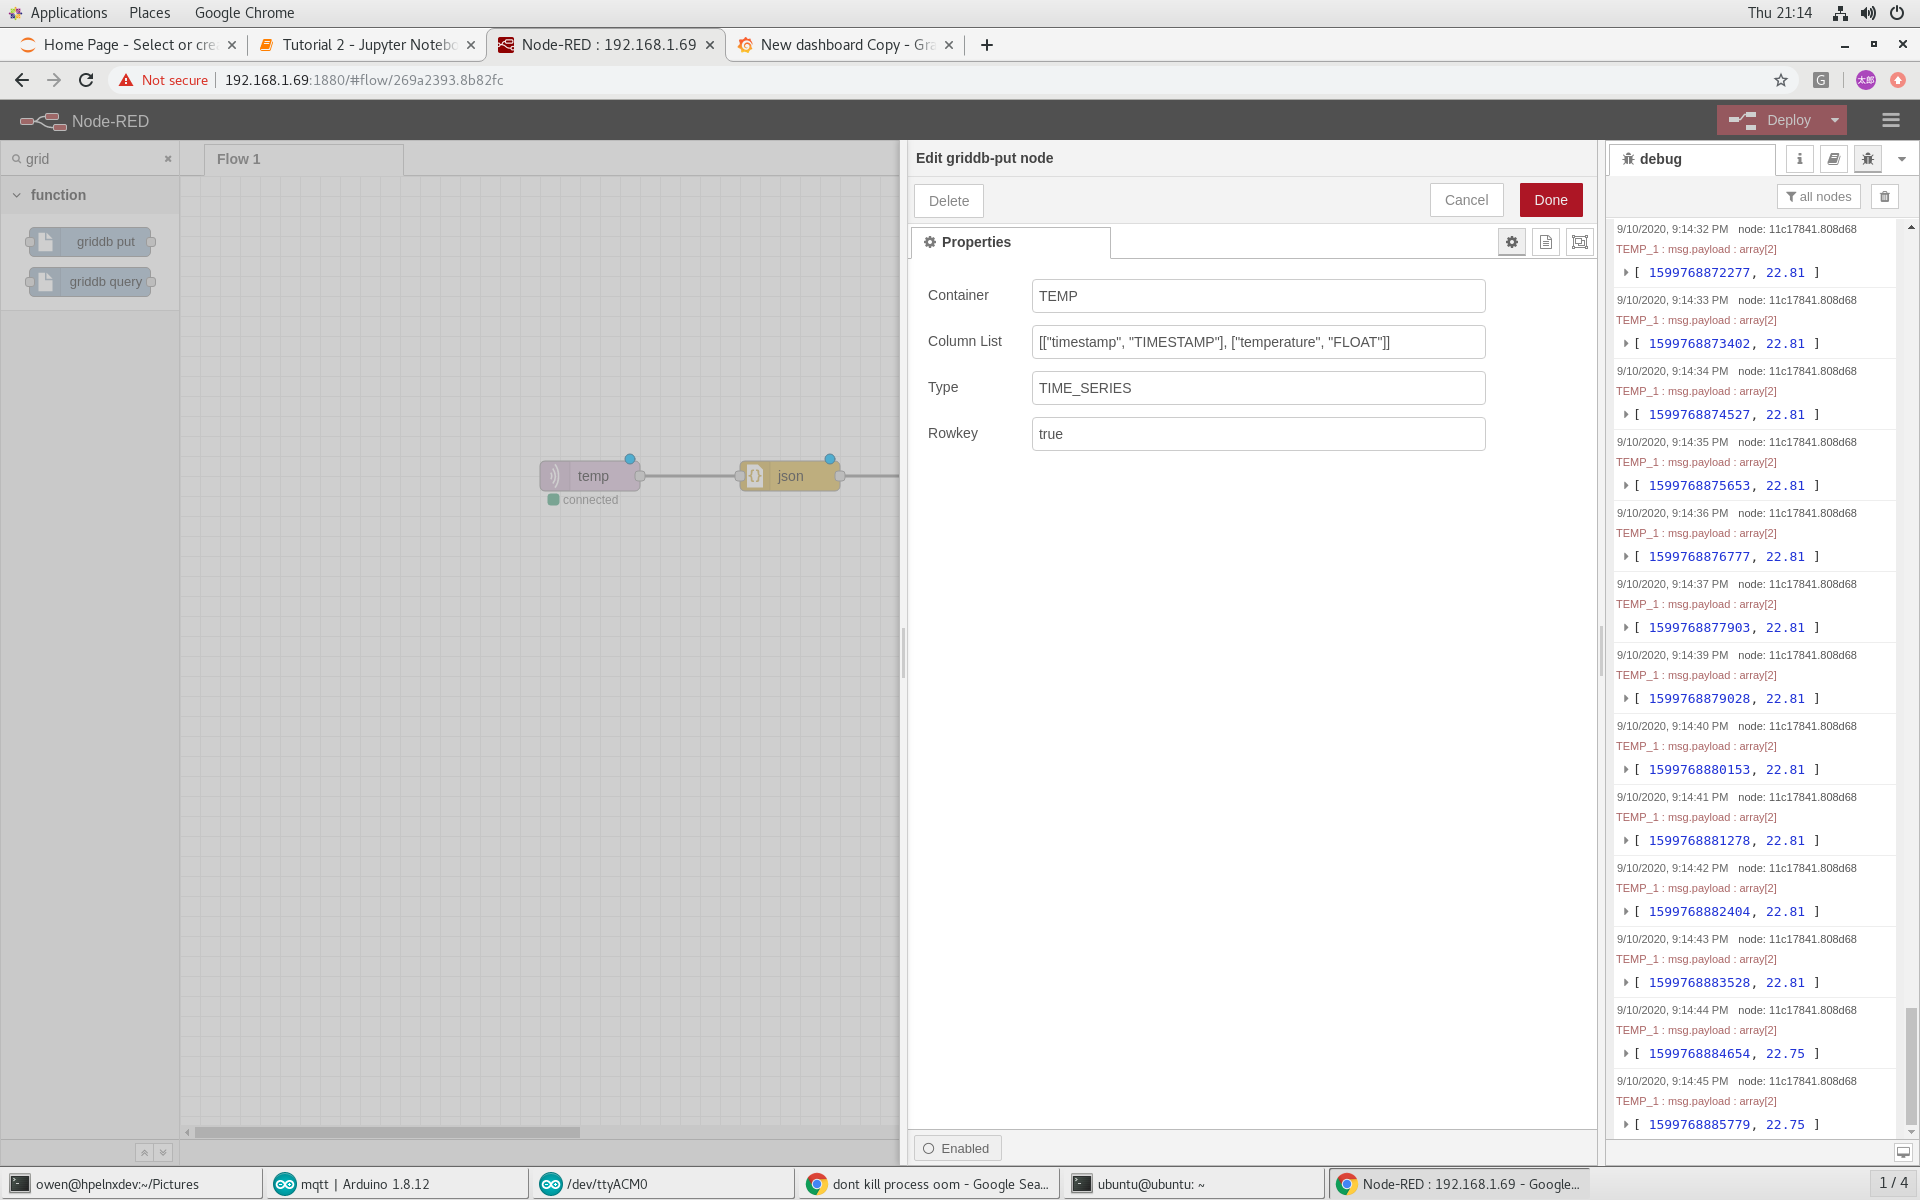This screenshot has width=1920, height=1200.
Task: Click node properties gear icon
Action: (x=1511, y=242)
